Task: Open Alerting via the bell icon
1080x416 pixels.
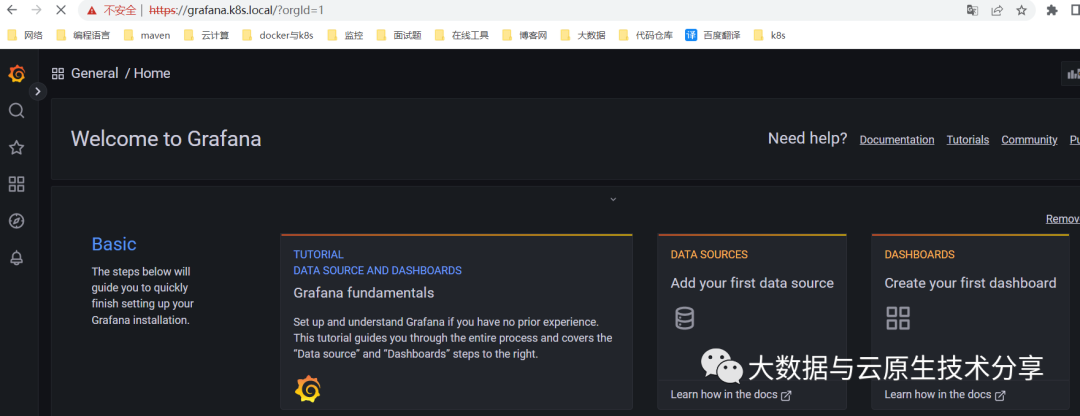Action: coord(17,258)
